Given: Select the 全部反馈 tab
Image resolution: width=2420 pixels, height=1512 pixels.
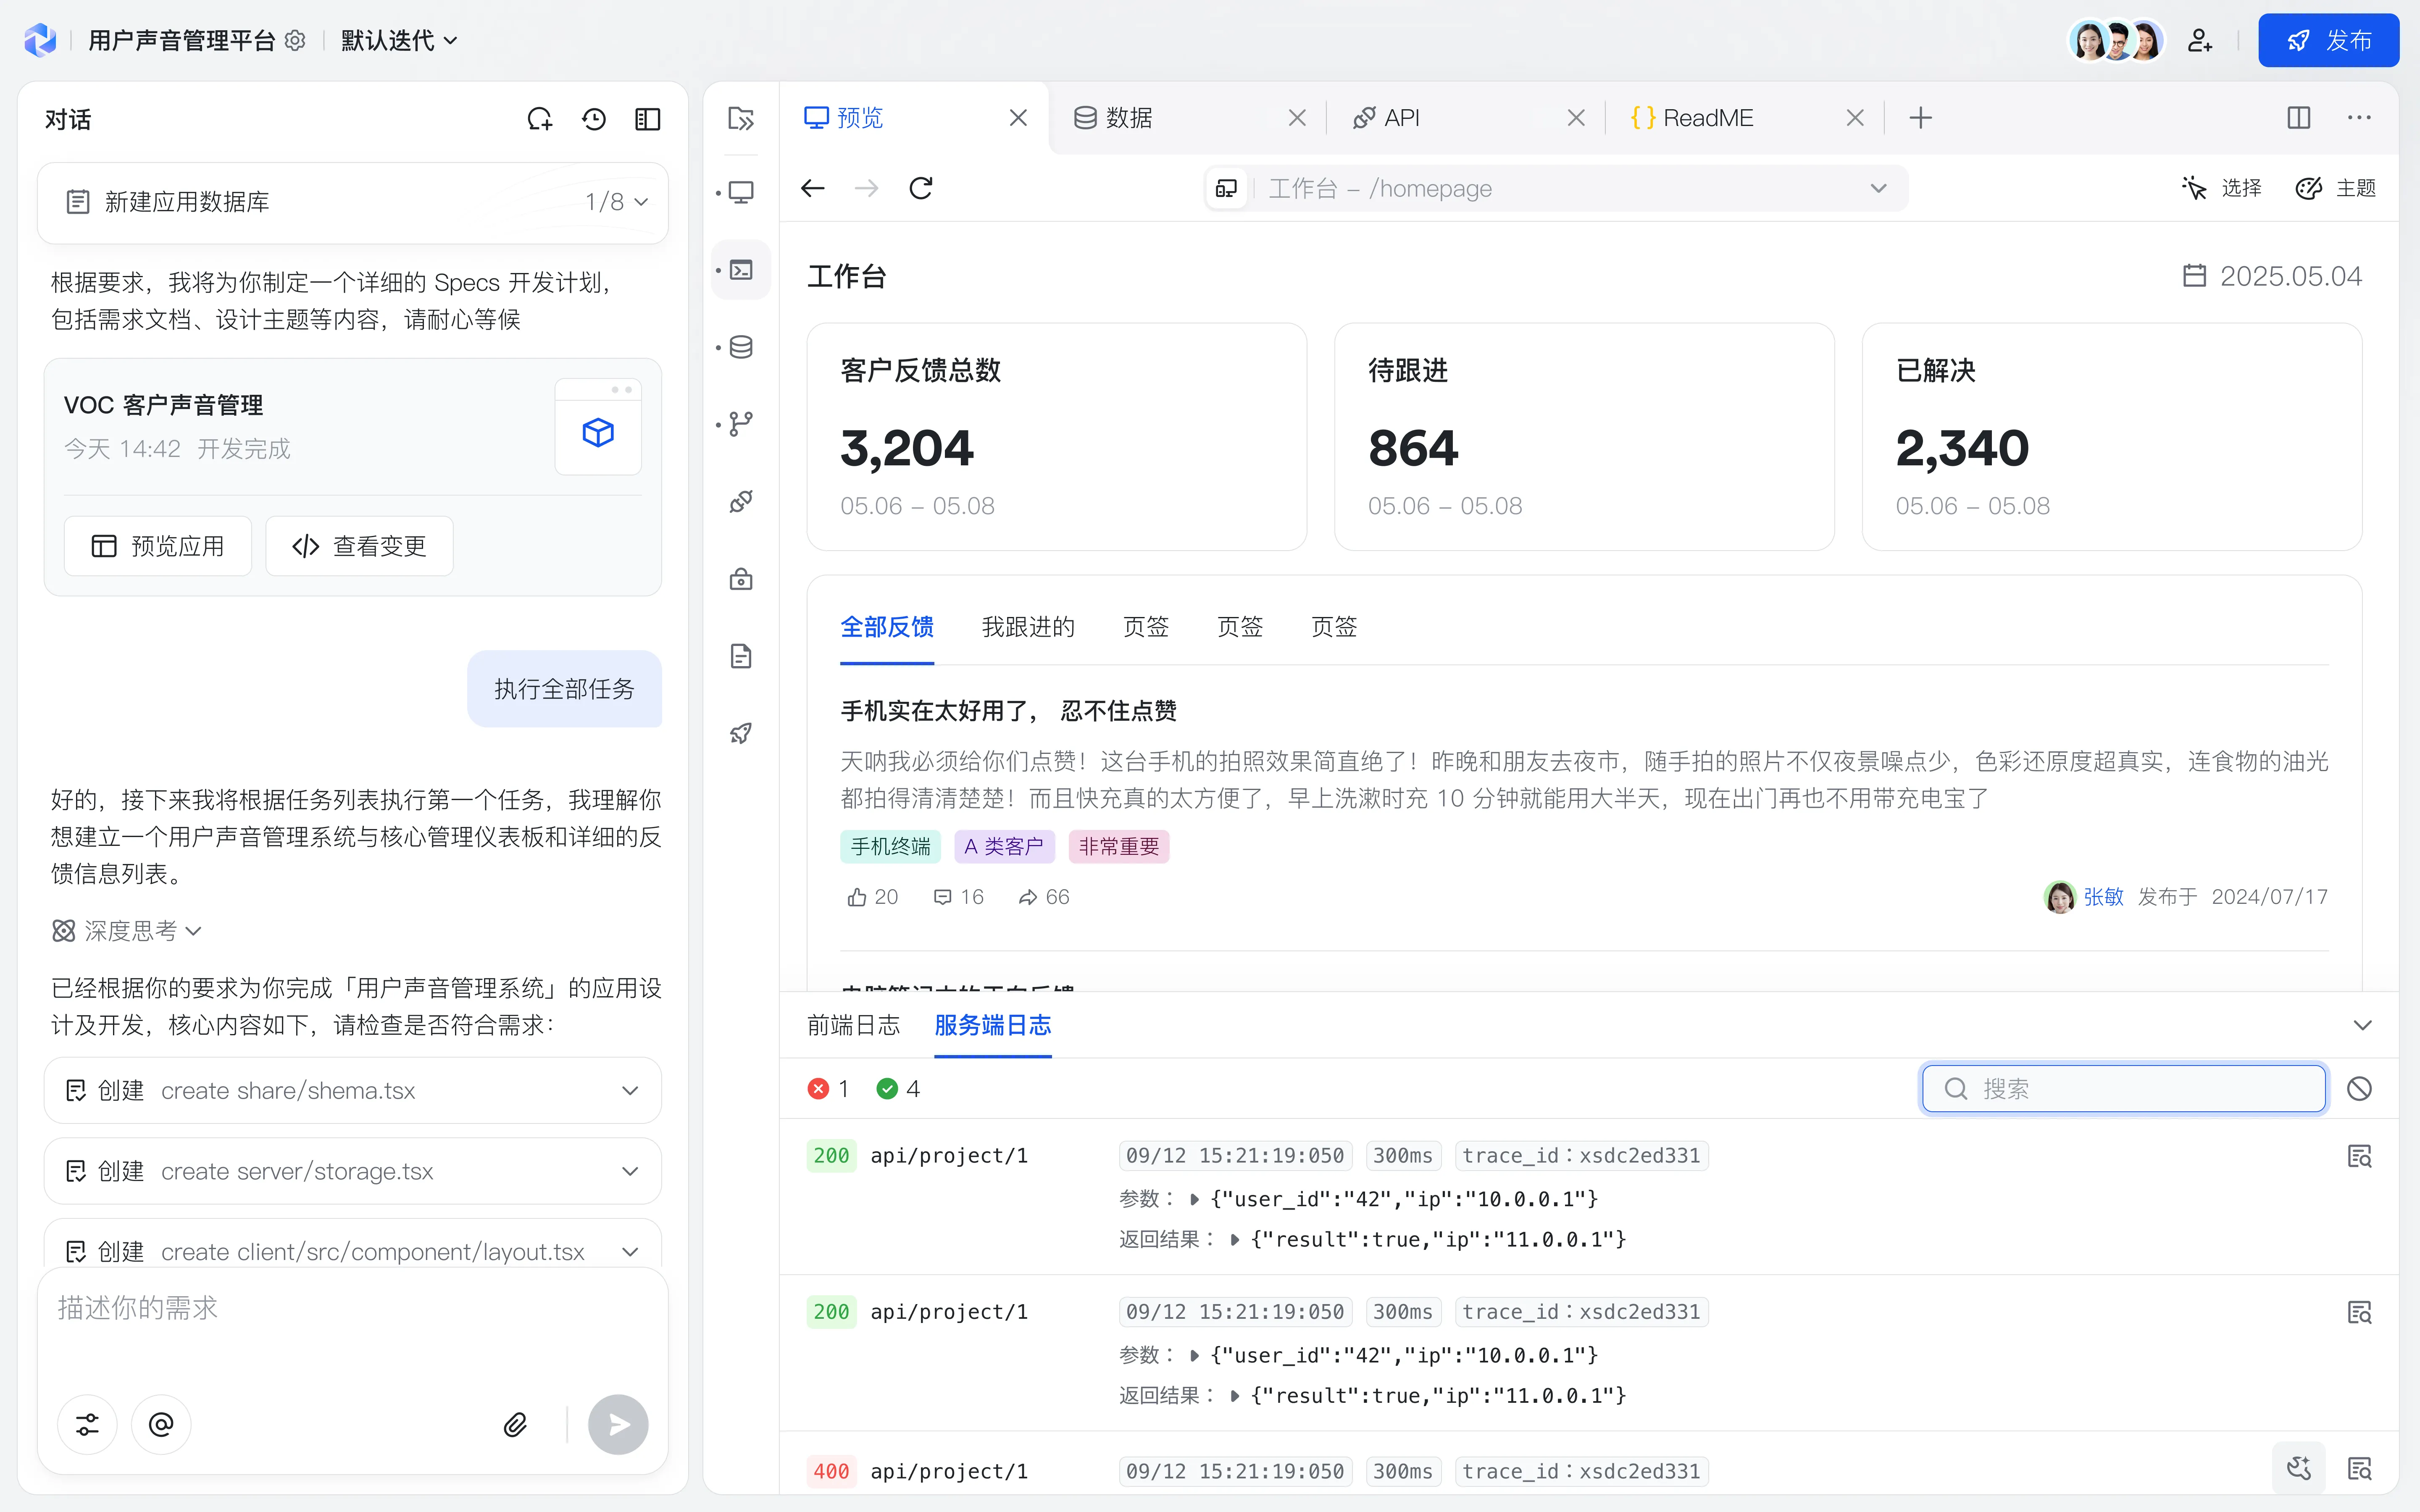Looking at the screenshot, I should pyautogui.click(x=887, y=627).
